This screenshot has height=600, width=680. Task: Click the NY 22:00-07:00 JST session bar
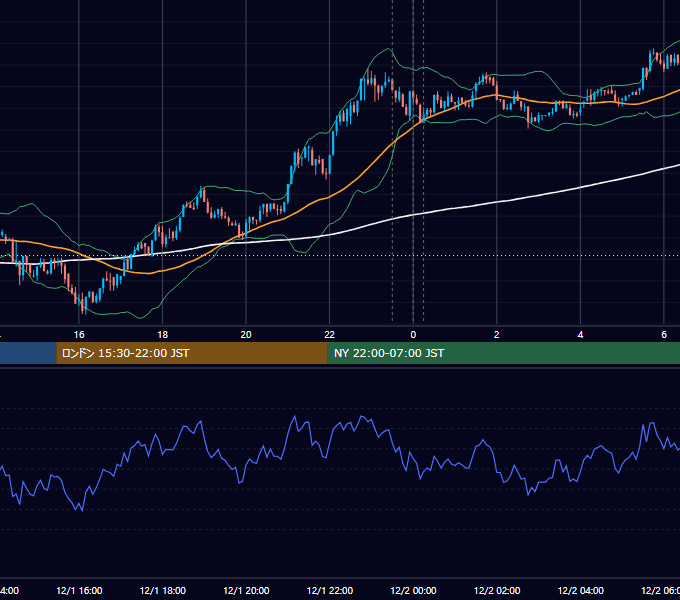click(x=503, y=353)
